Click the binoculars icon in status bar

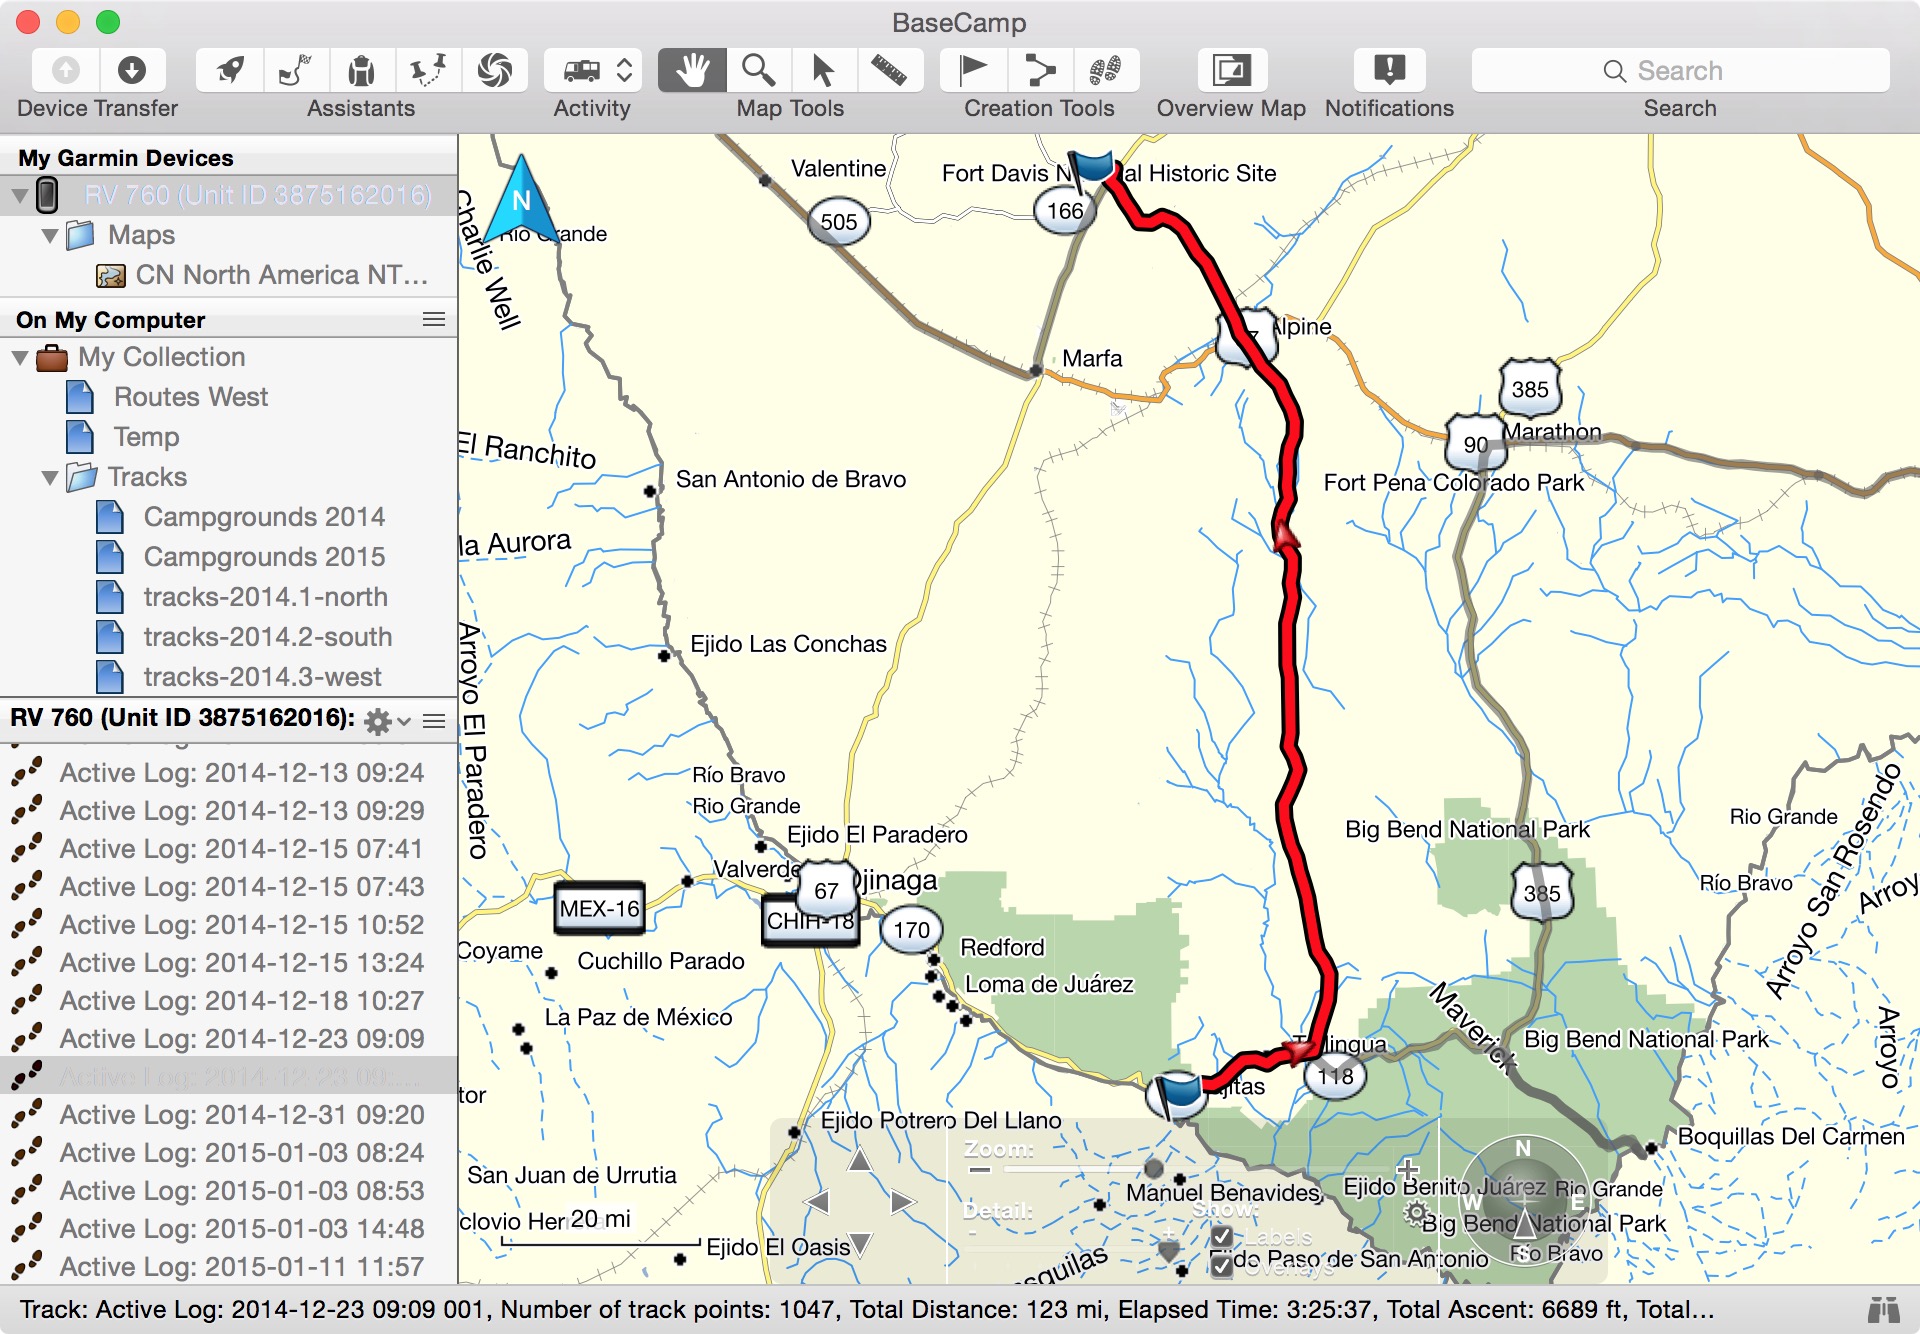(1884, 1309)
